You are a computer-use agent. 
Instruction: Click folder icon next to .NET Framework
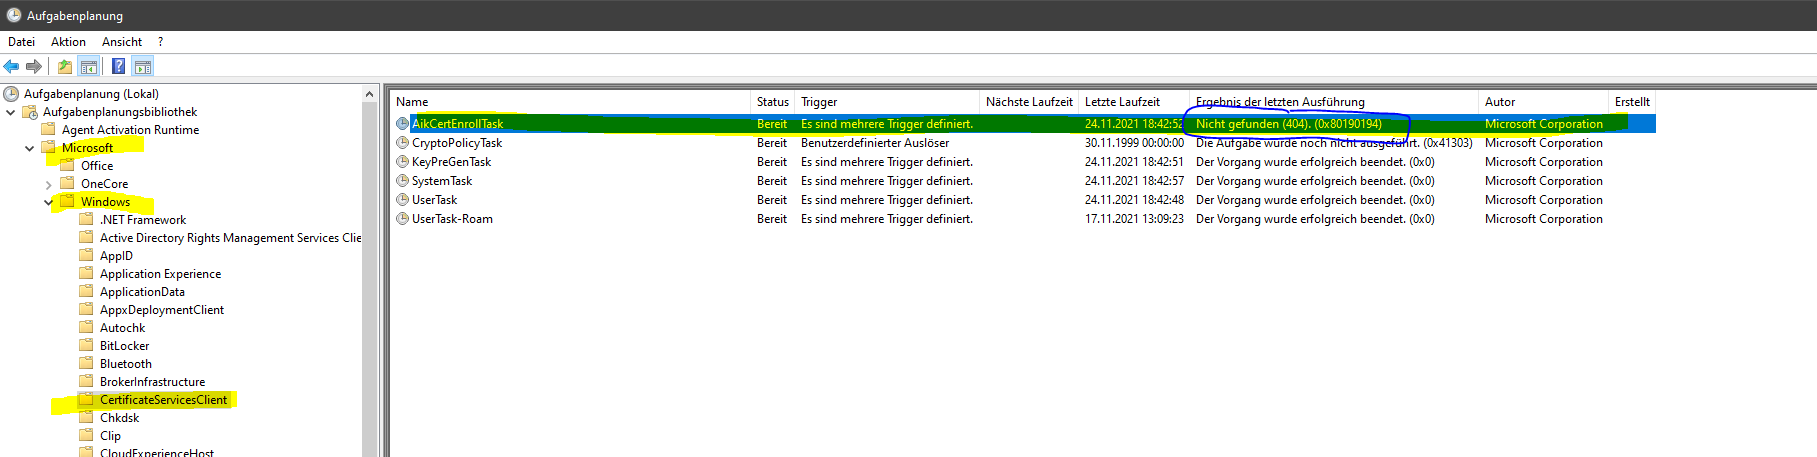pos(86,220)
